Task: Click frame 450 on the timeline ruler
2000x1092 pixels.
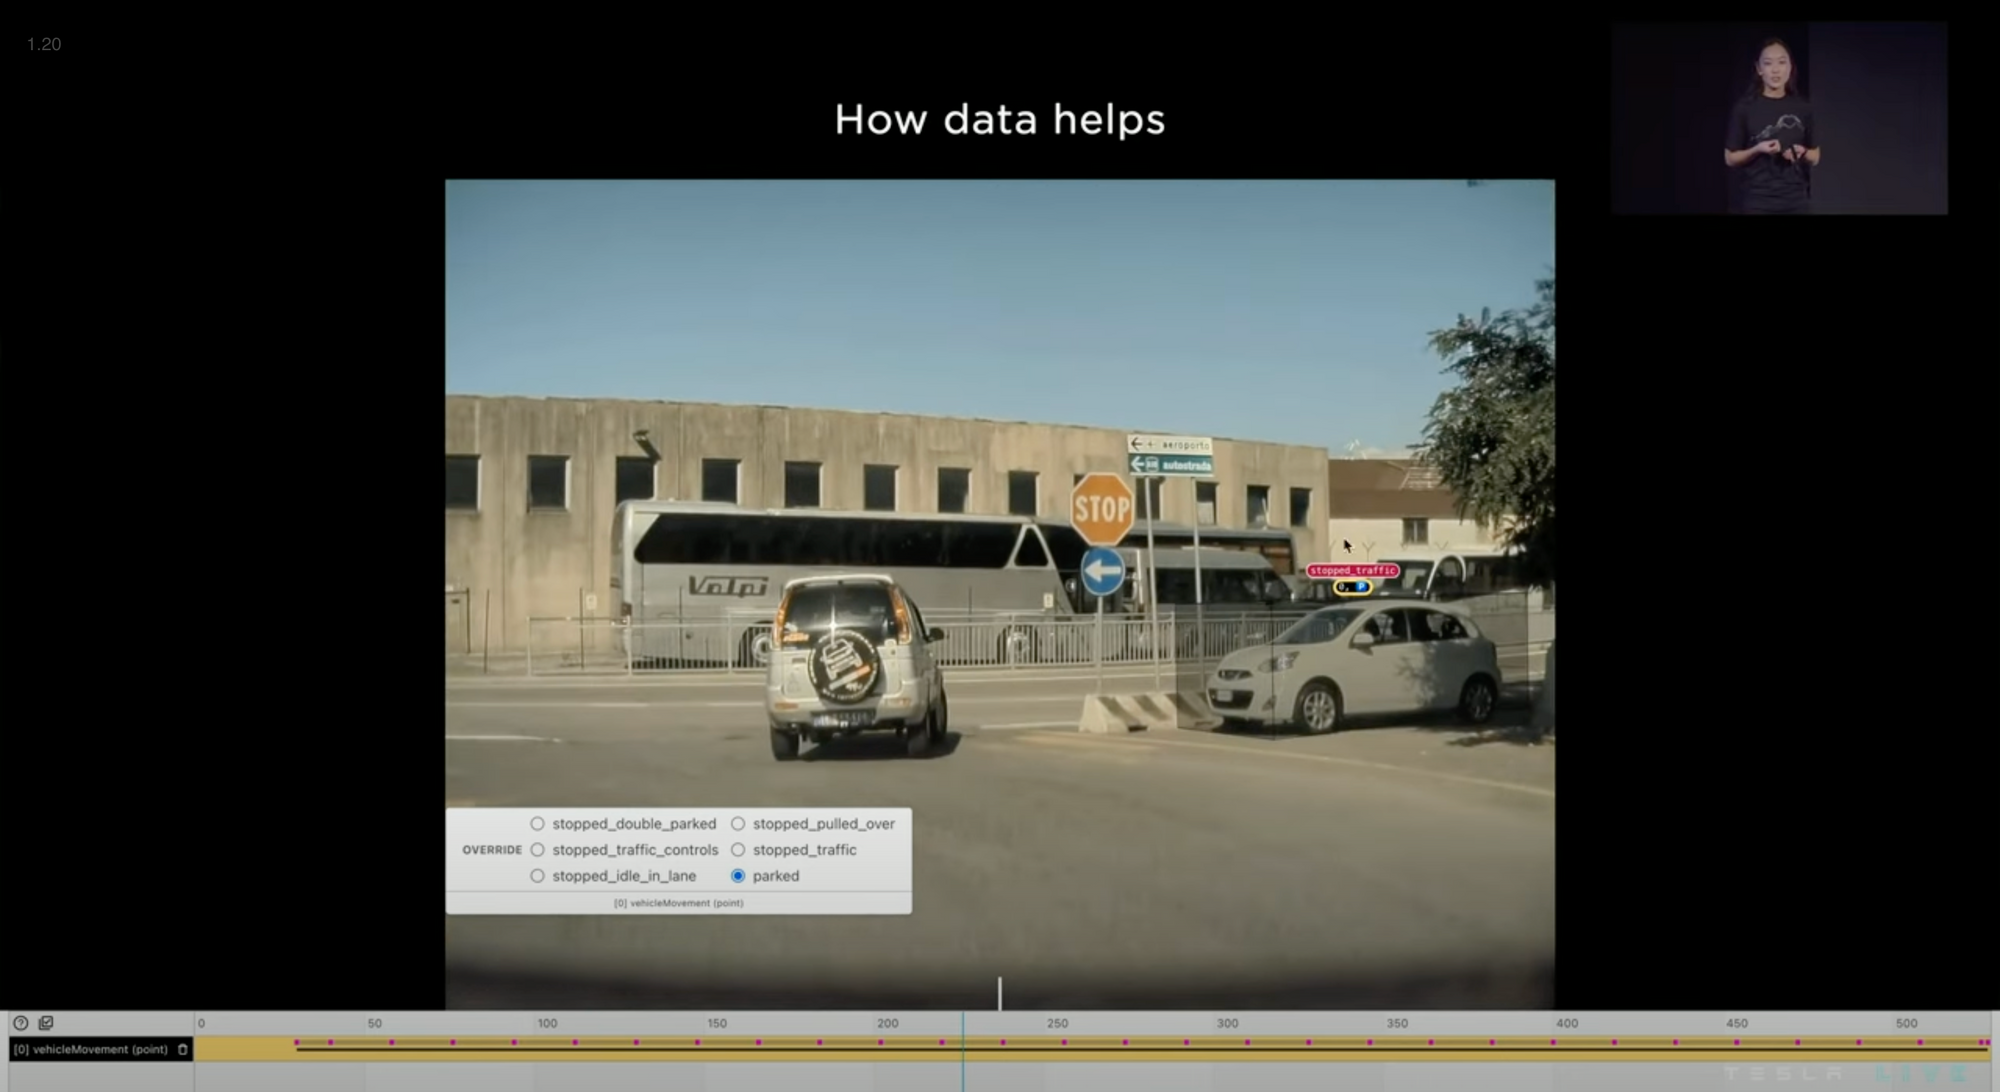Action: tap(1736, 1023)
